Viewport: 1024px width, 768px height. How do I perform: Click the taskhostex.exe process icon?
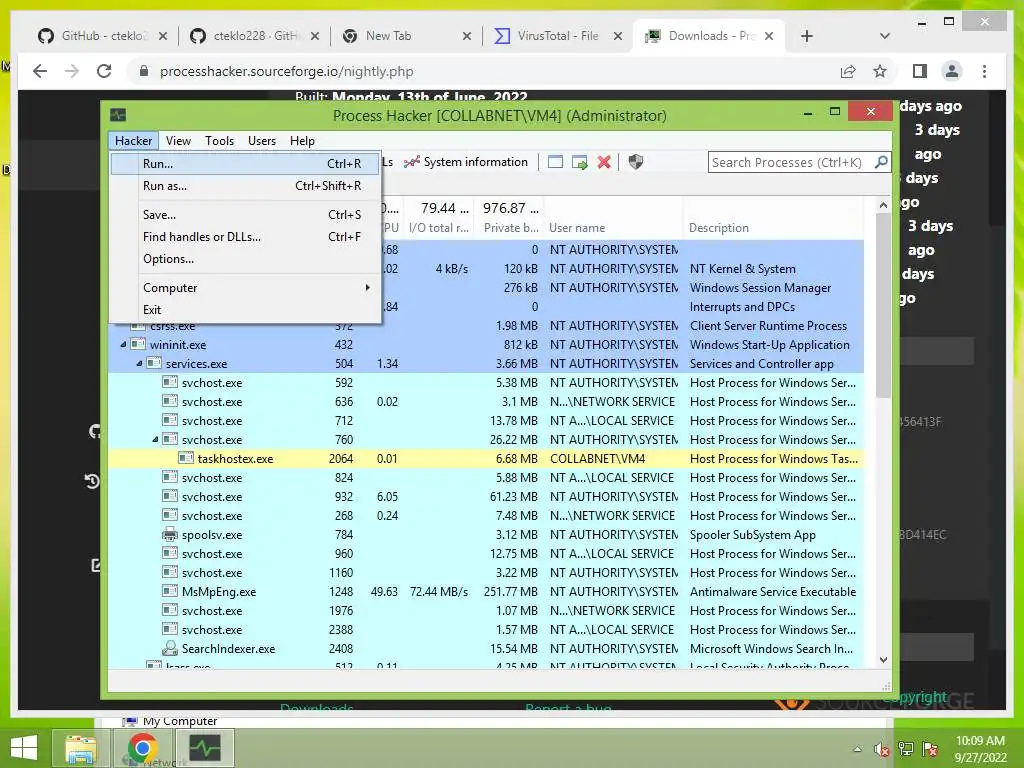click(185, 458)
